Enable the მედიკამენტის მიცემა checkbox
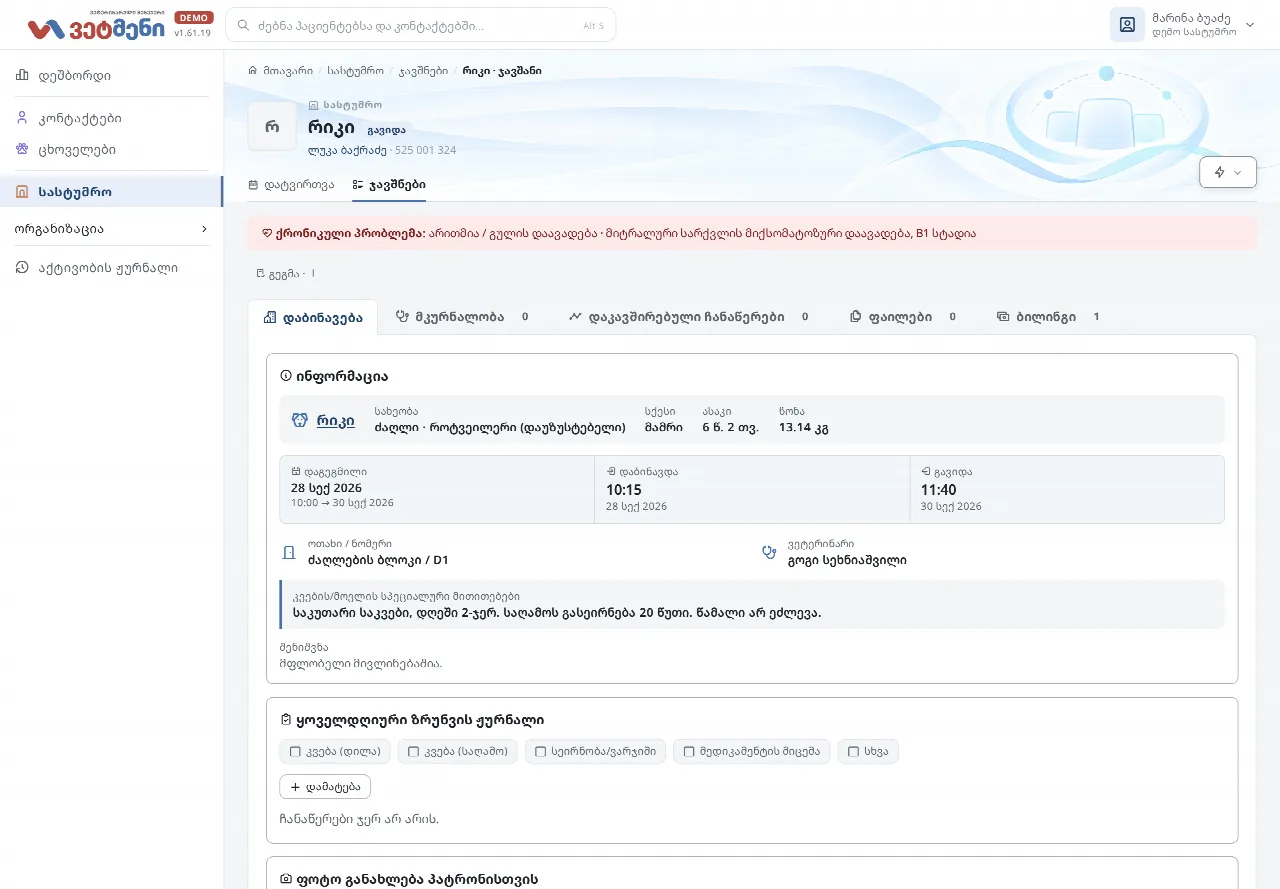 [689, 751]
